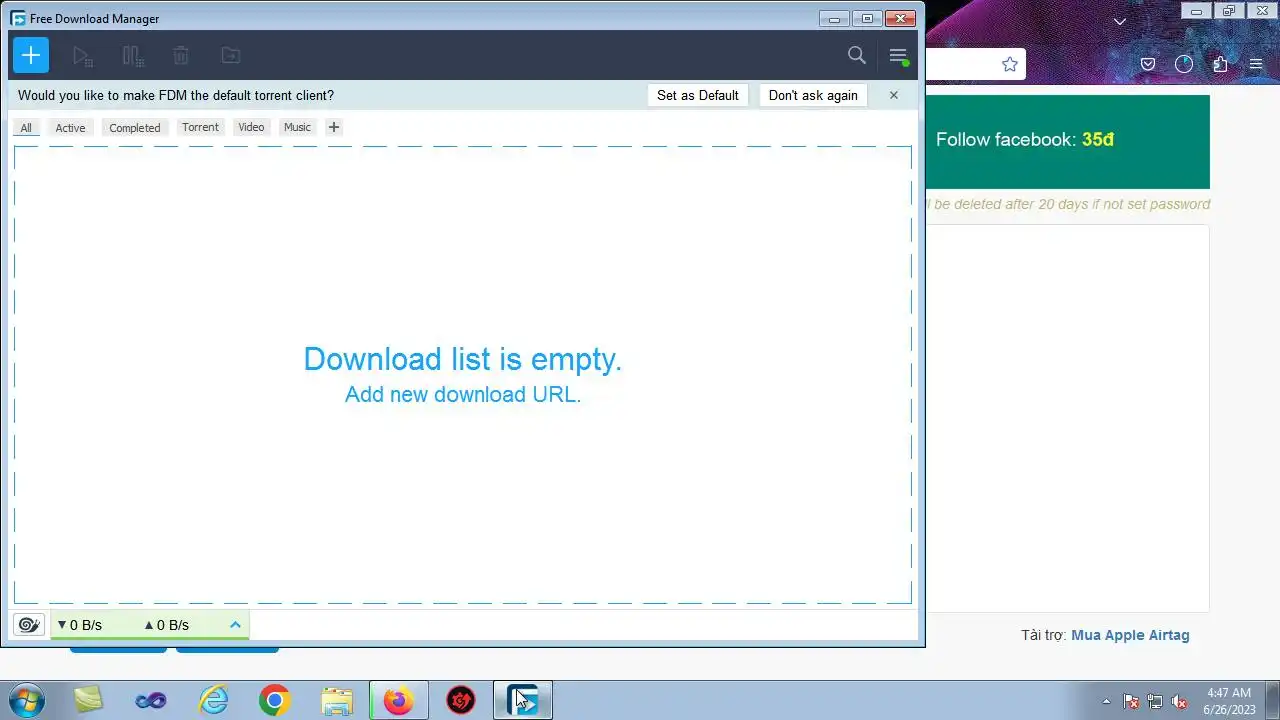
Task: Open Firefox list all tabs chevron
Action: click(1120, 21)
